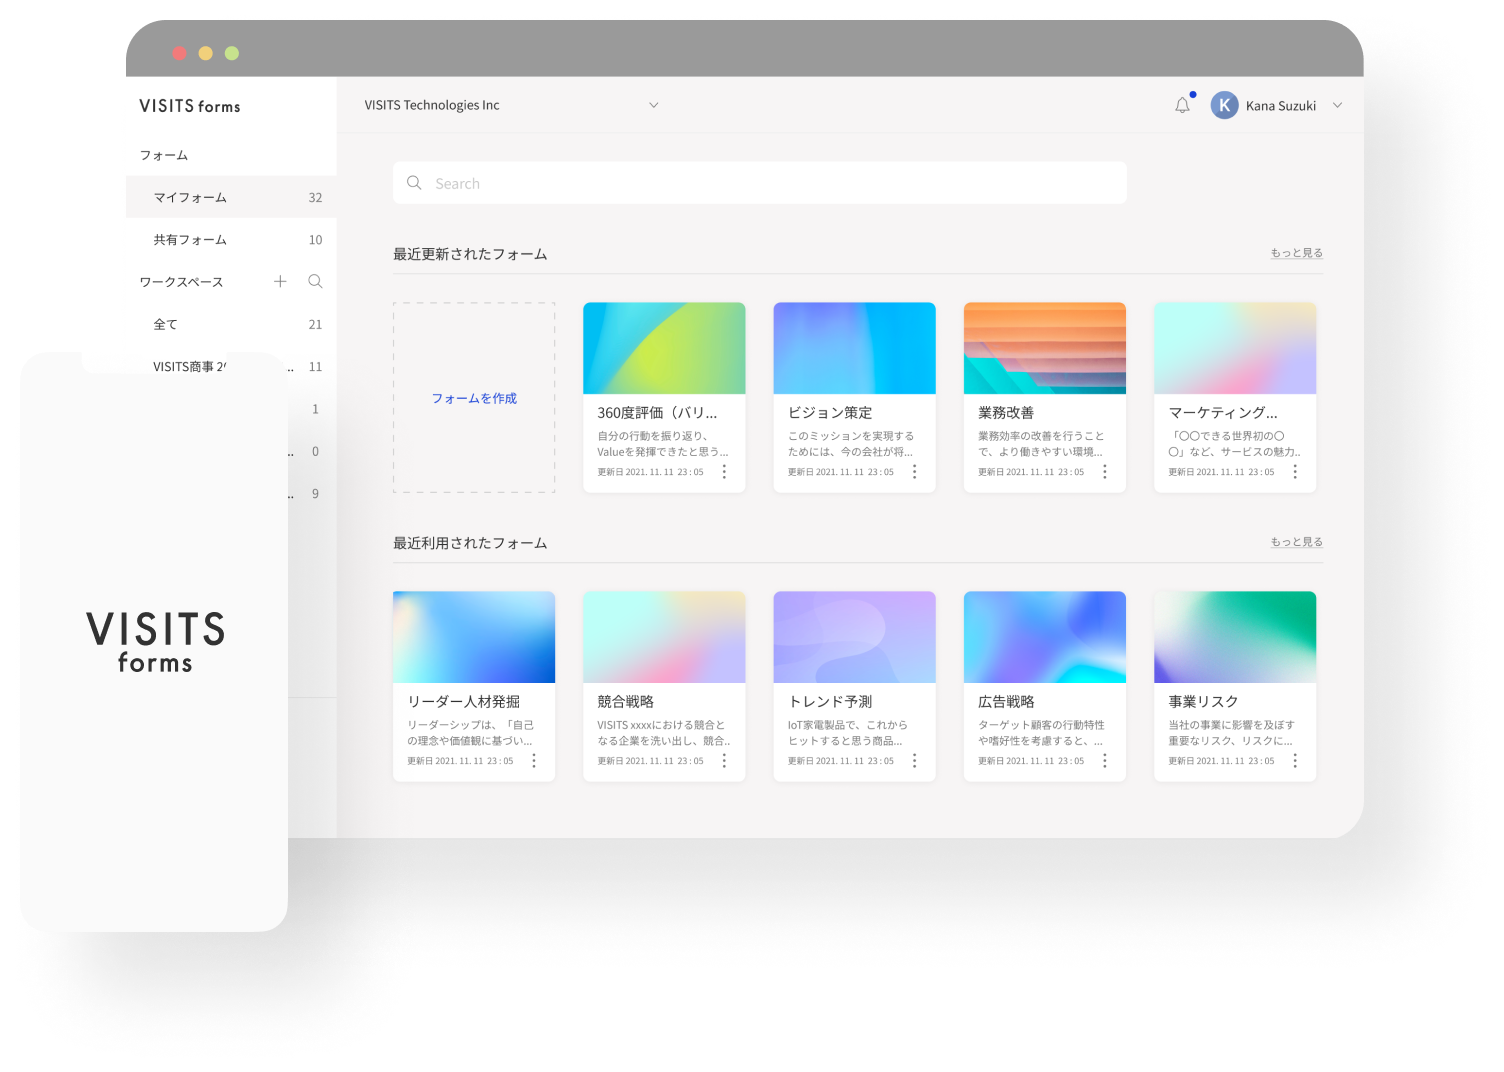Open the three-dot menu on 360度評価 card
Image resolution: width=1504 pixels, height=1072 pixels.
pos(724,472)
